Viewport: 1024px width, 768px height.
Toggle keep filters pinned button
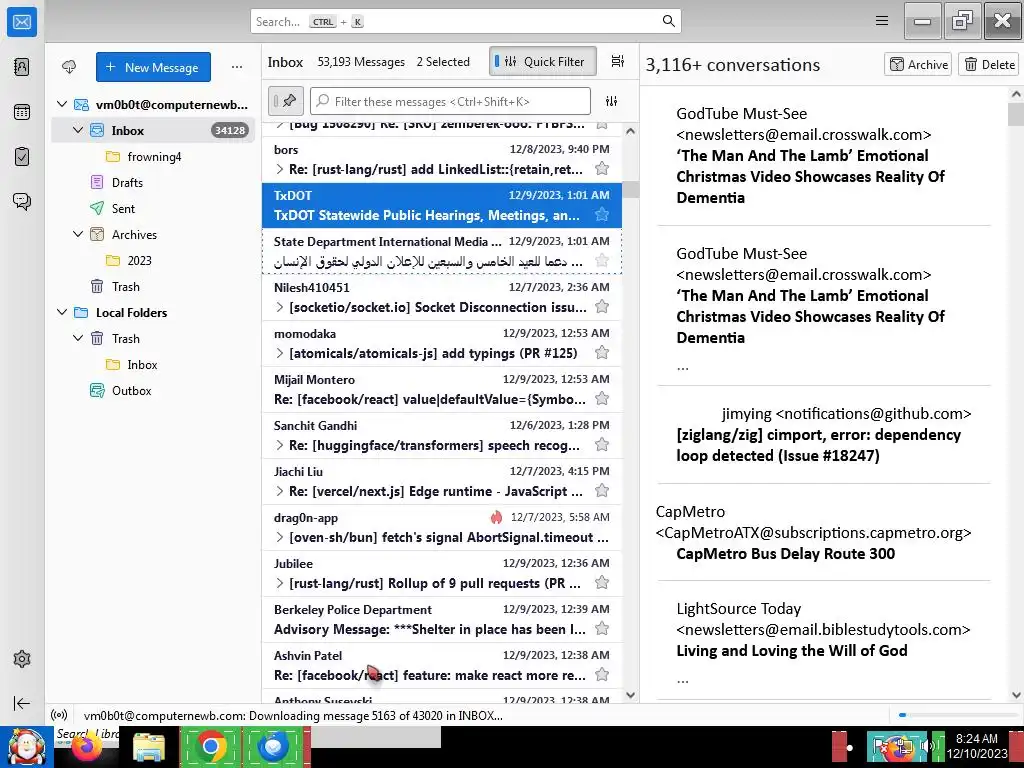tap(285, 101)
